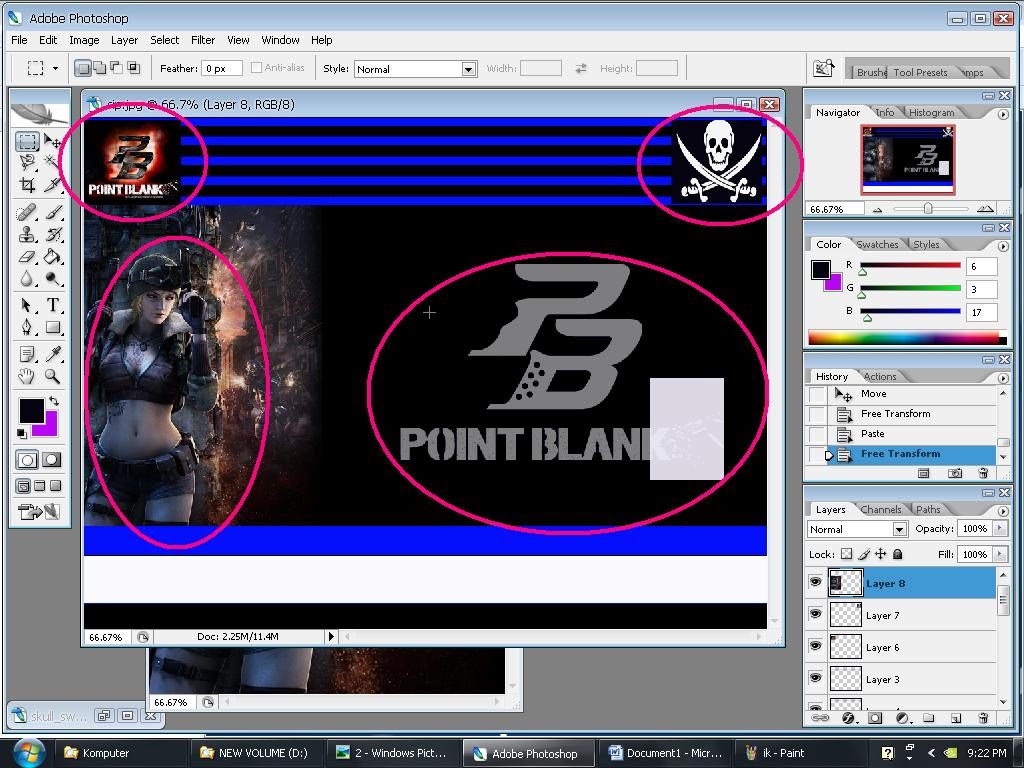1024x768 pixels.
Task: Select the Crop tool
Action: (27, 184)
